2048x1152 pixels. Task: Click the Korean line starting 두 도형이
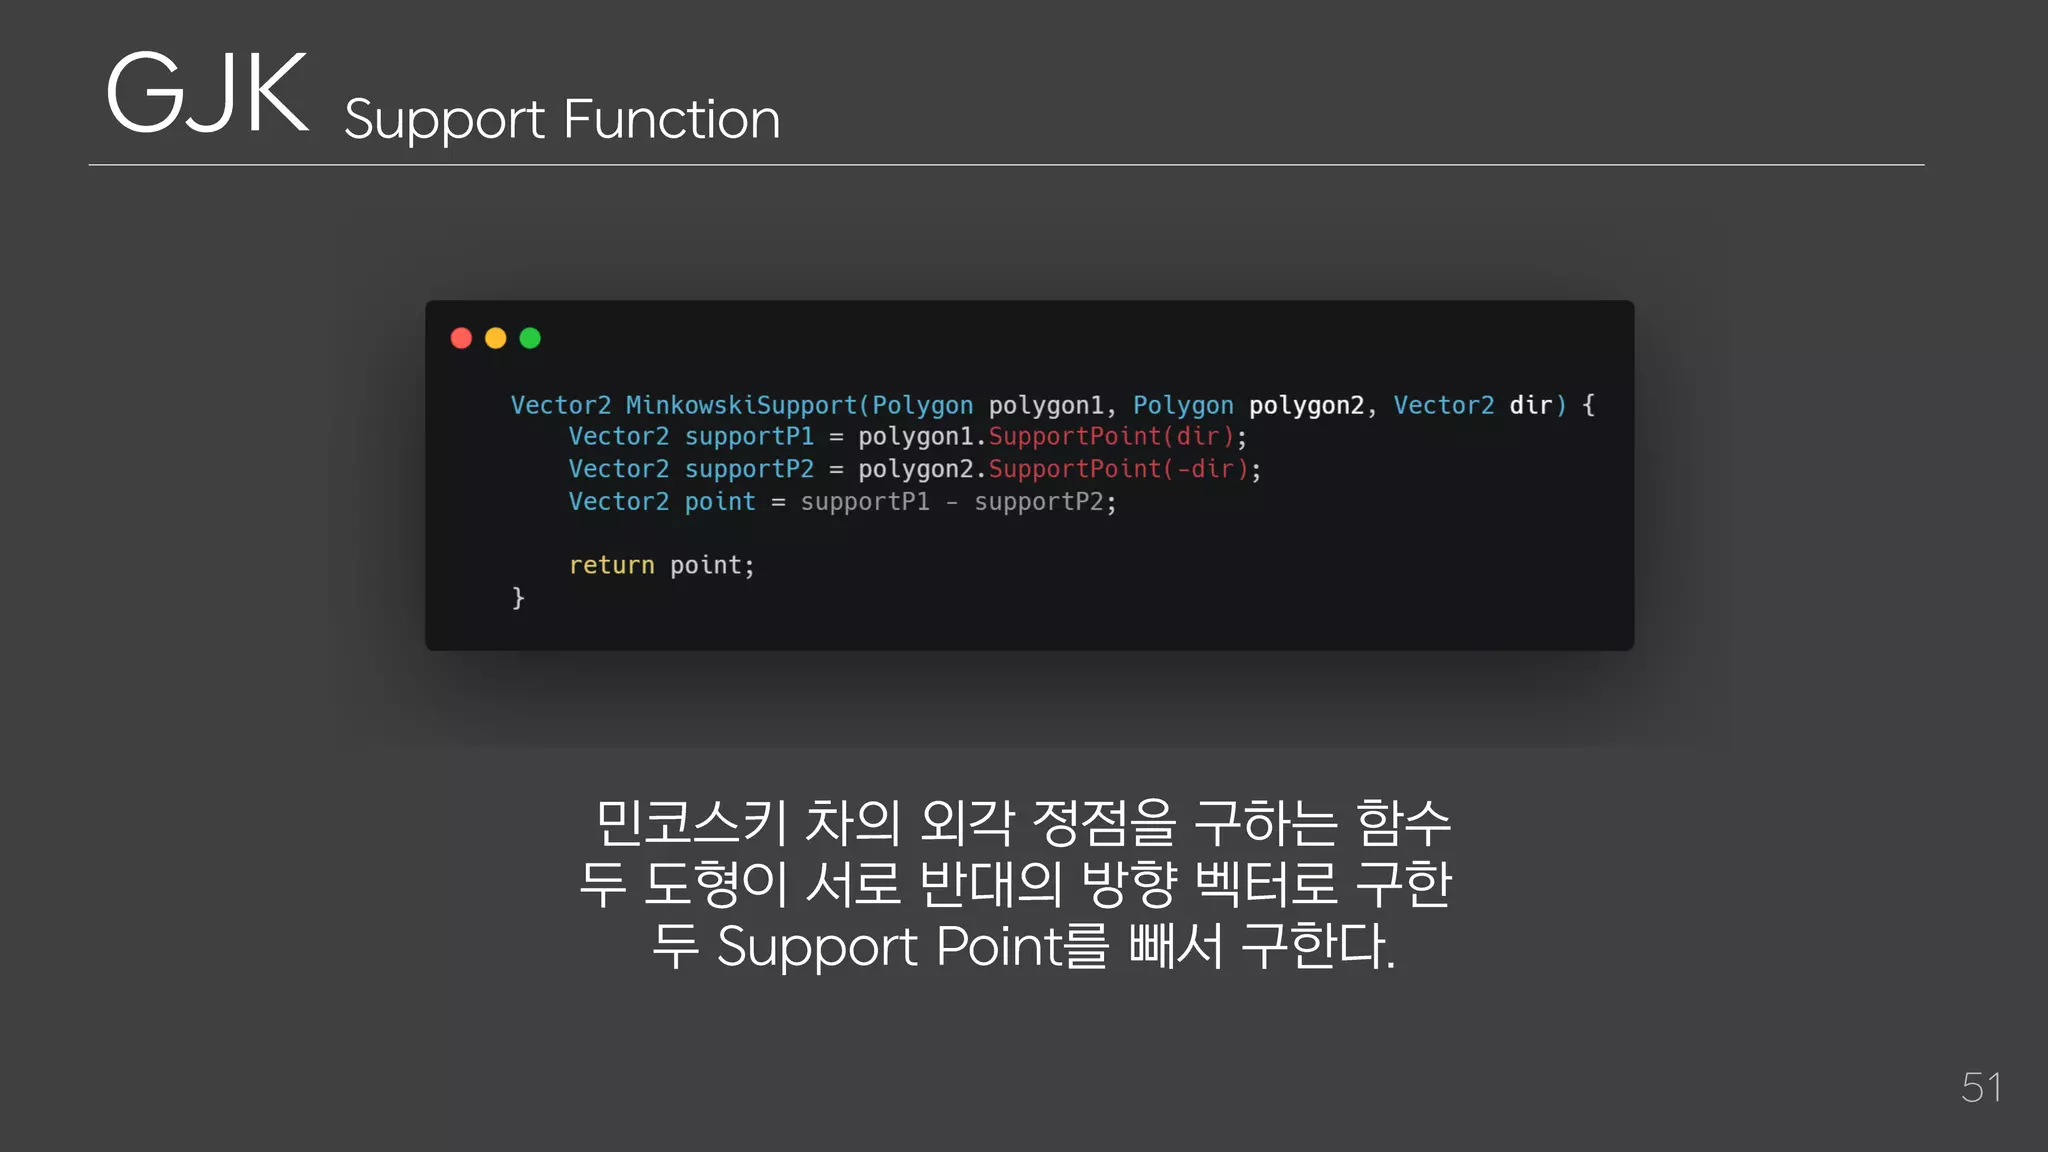pyautogui.click(x=1015, y=884)
